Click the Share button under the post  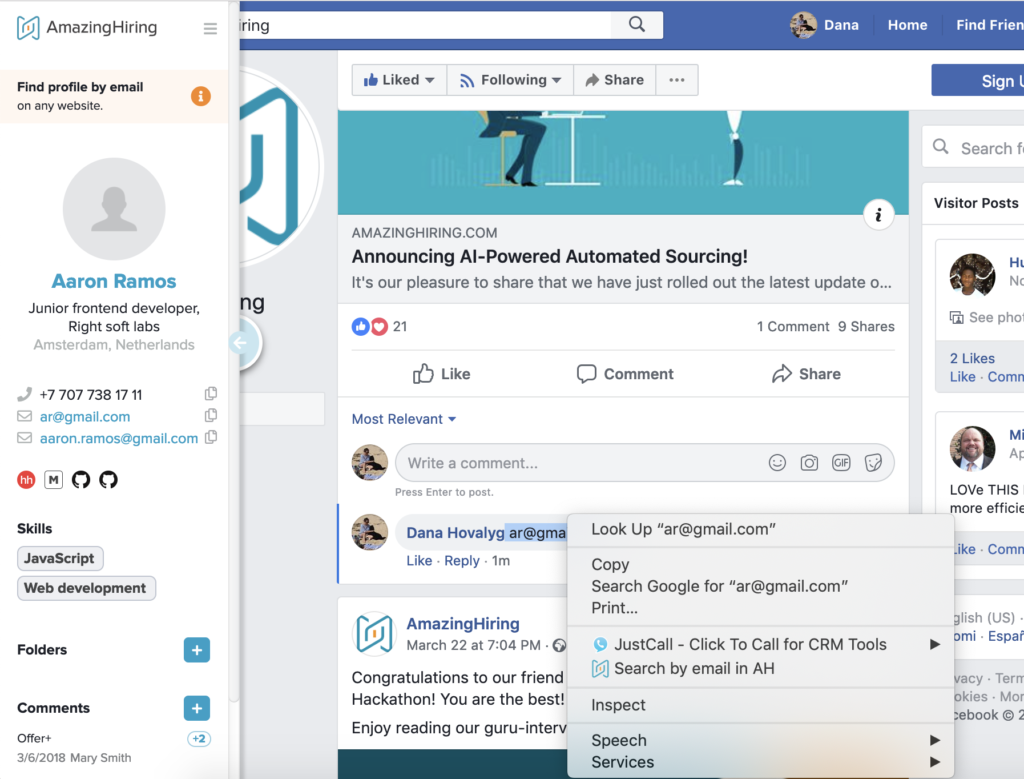[806, 374]
